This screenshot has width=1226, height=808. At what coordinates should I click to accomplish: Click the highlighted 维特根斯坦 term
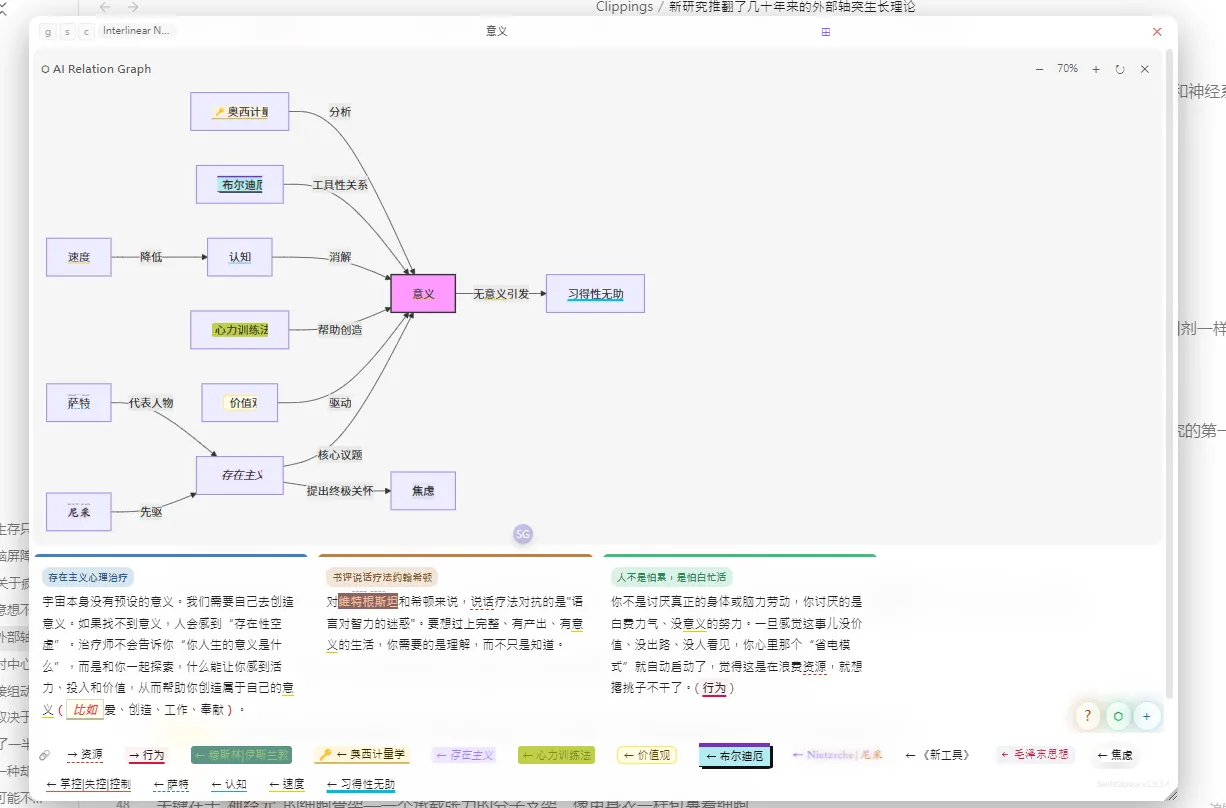coord(368,602)
